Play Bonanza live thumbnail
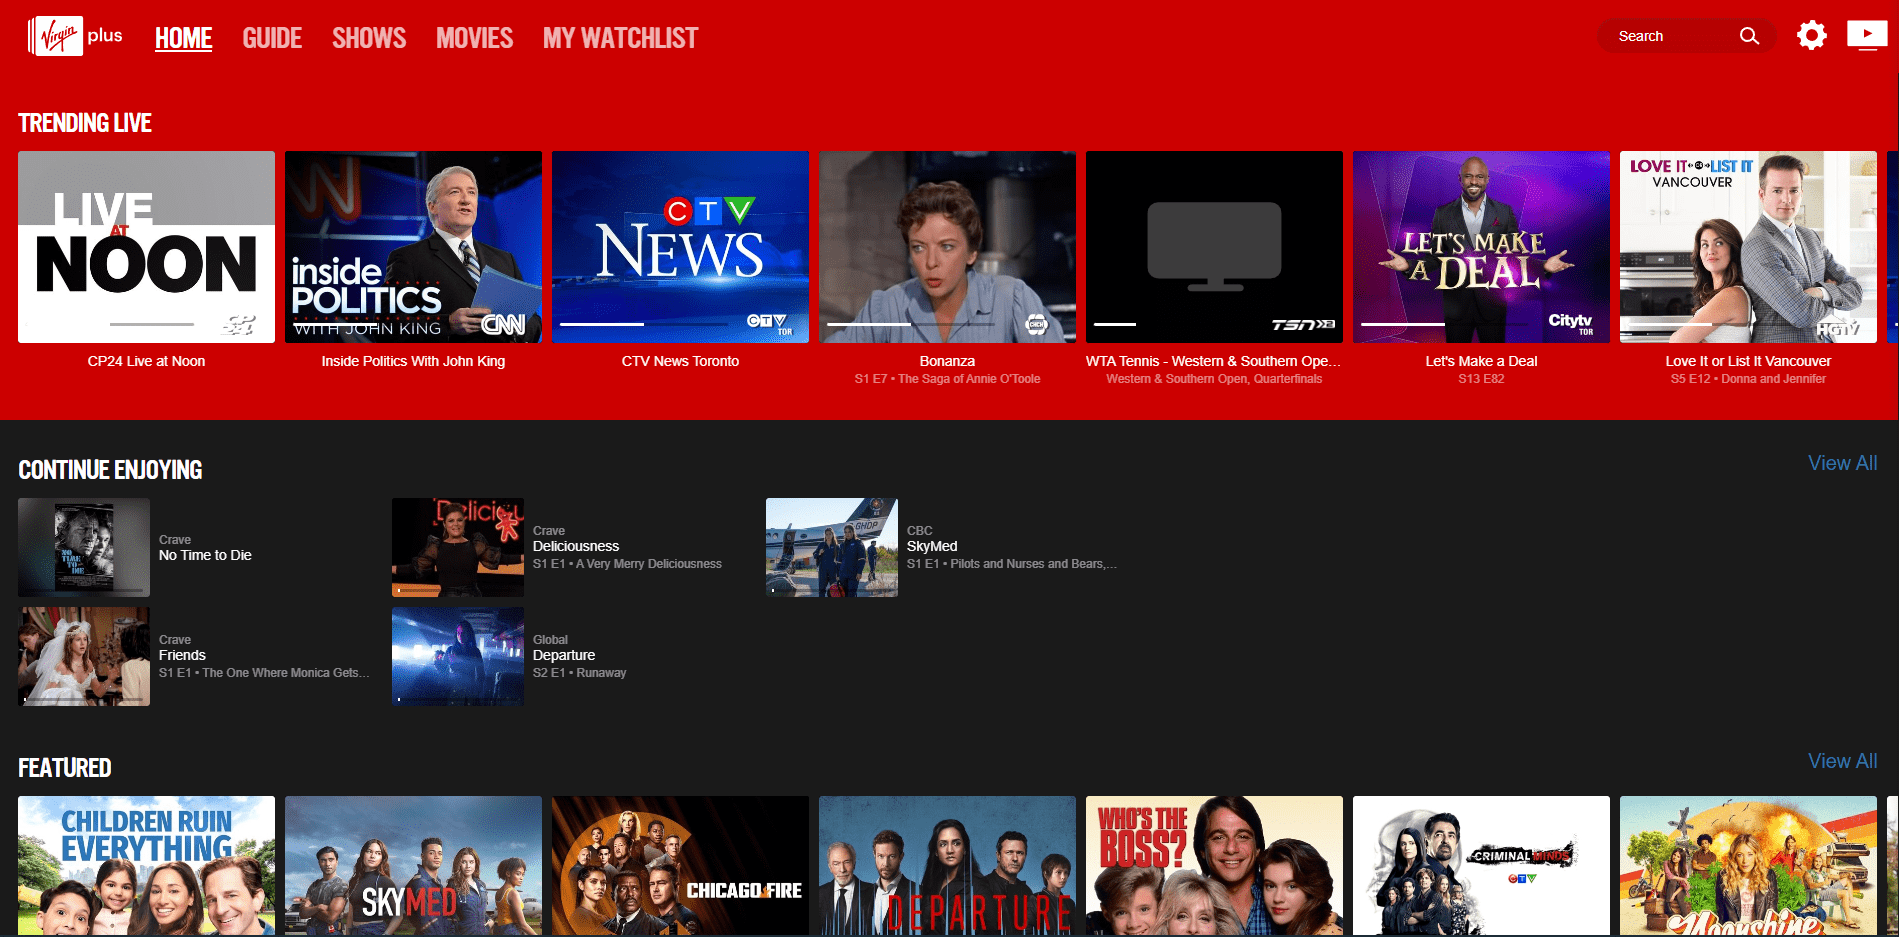This screenshot has height=937, width=1899. [947, 247]
